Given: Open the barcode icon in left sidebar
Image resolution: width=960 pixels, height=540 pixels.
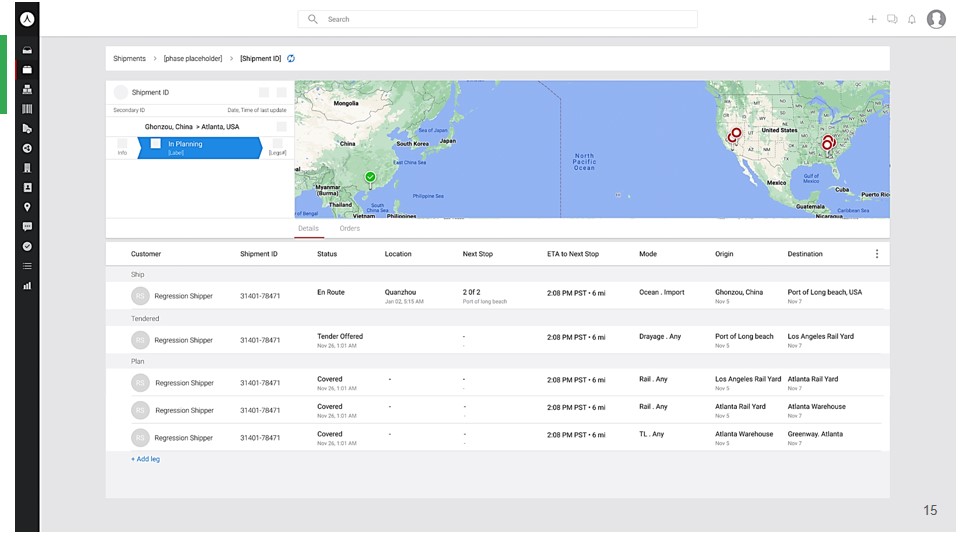Looking at the screenshot, I should (x=27, y=109).
